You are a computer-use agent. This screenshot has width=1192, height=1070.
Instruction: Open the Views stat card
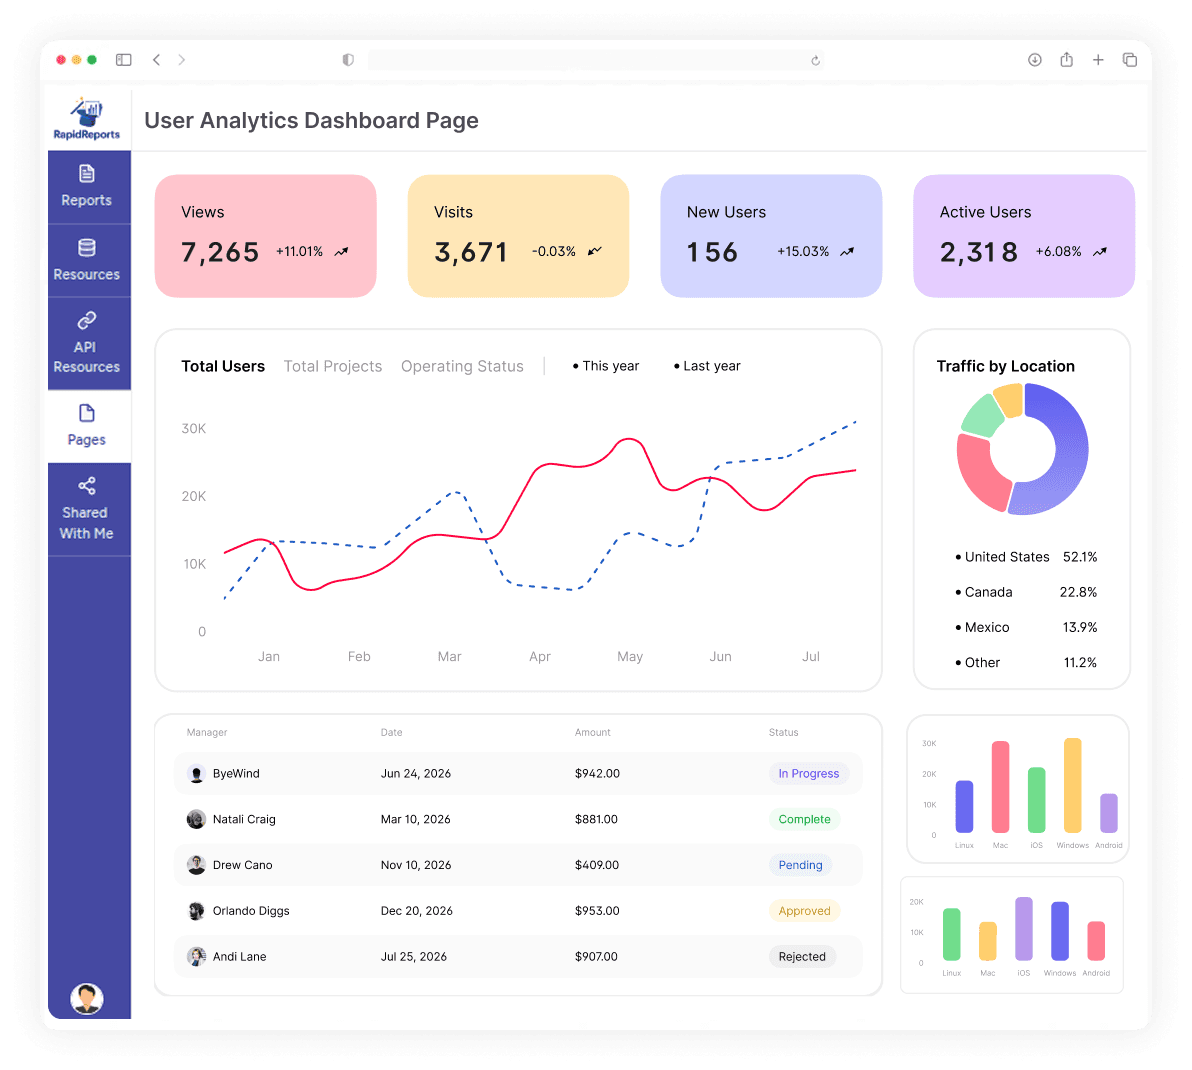(x=265, y=236)
